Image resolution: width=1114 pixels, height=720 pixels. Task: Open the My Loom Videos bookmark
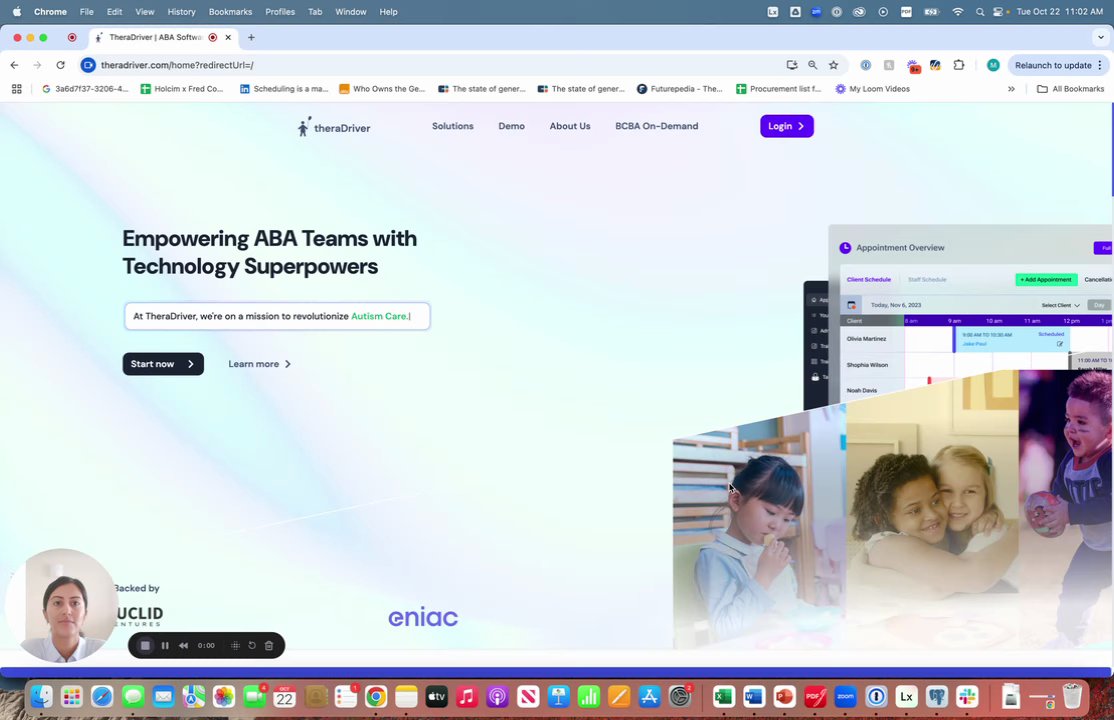tap(872, 89)
